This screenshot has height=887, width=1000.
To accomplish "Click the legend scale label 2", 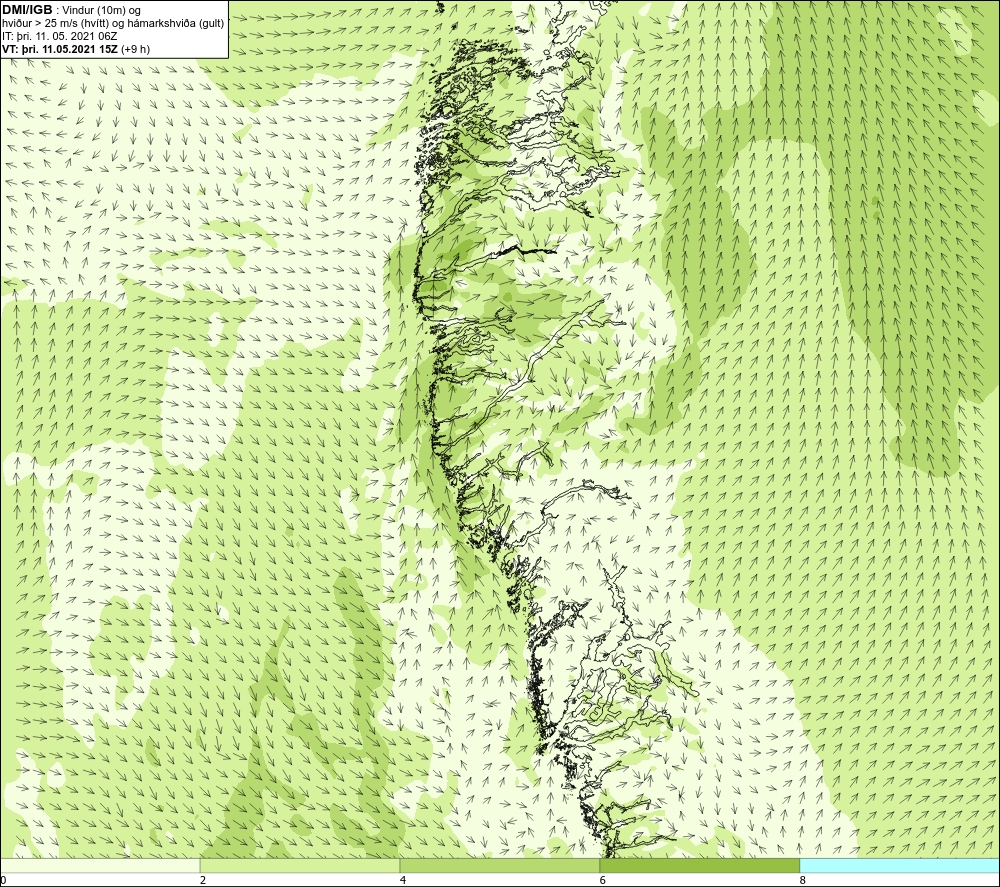I will pos(203,881).
